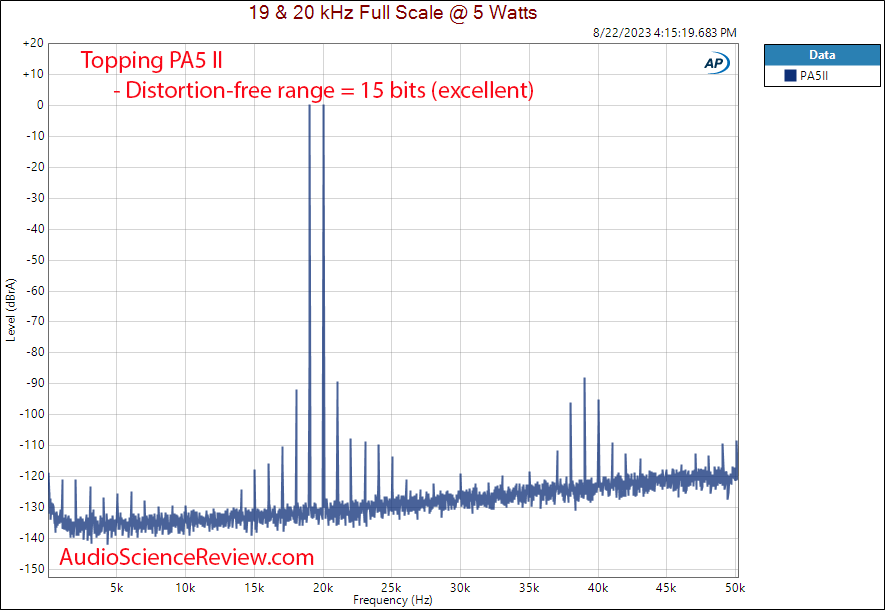Image resolution: width=885 pixels, height=610 pixels.
Task: Click the Data legend header
Action: [822, 55]
